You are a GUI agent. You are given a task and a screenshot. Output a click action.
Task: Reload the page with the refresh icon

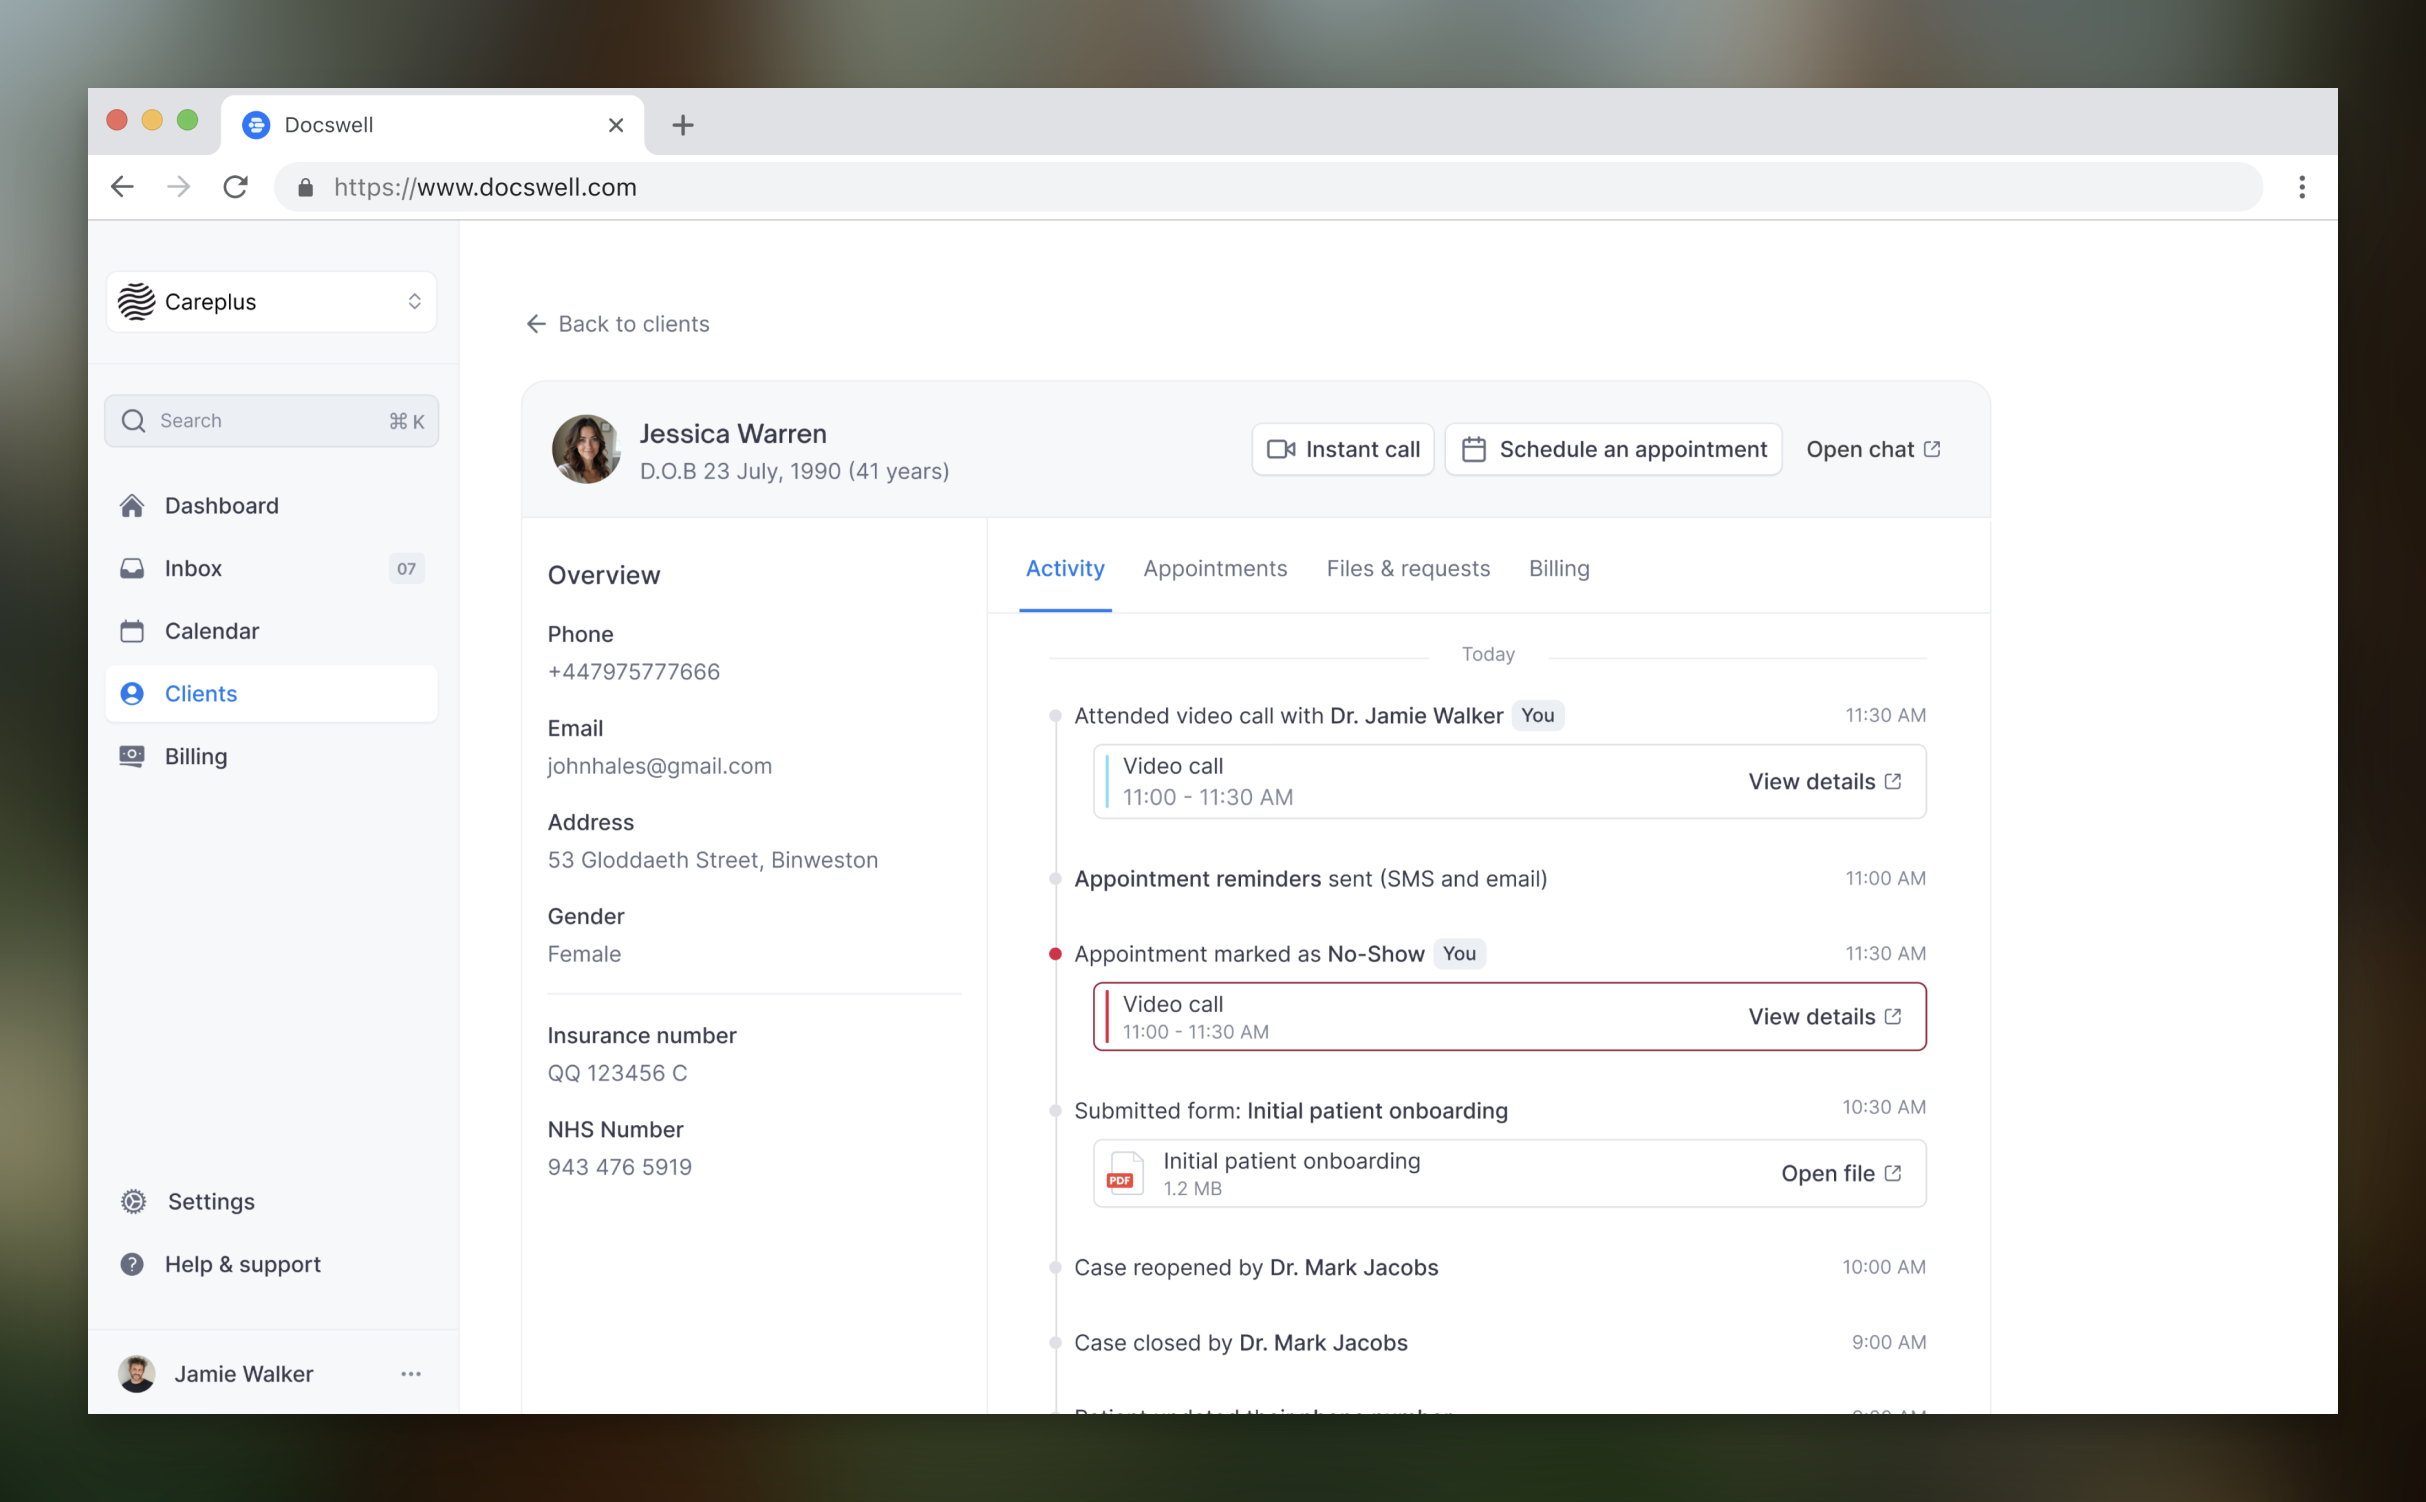click(236, 187)
